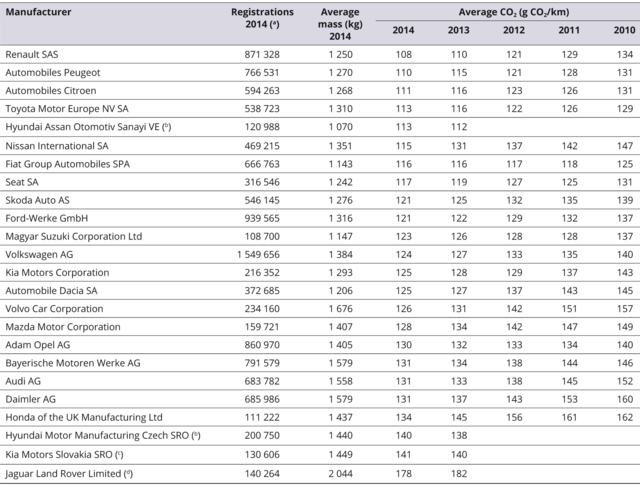Click the Manufacturer column header
The image size is (640, 489).
[x=38, y=12]
